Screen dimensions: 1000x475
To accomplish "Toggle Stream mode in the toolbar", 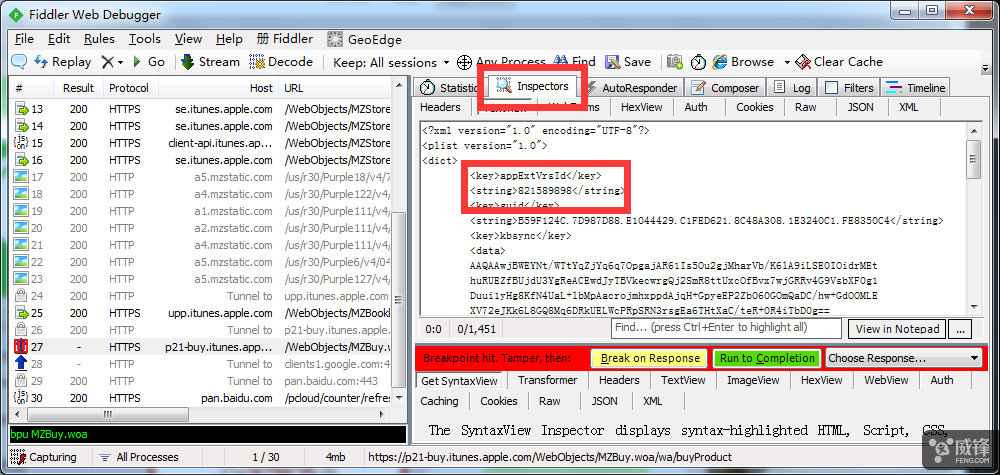I will pyautogui.click(x=211, y=62).
